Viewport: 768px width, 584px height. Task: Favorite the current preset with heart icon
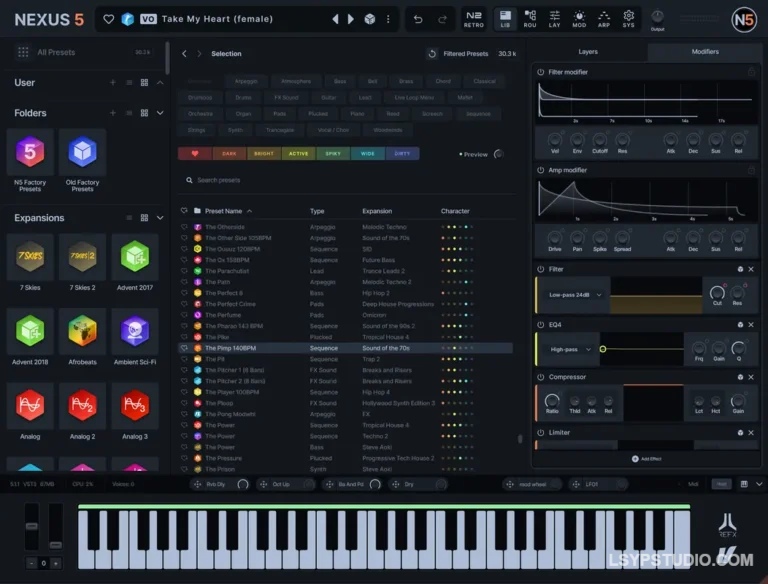109,19
